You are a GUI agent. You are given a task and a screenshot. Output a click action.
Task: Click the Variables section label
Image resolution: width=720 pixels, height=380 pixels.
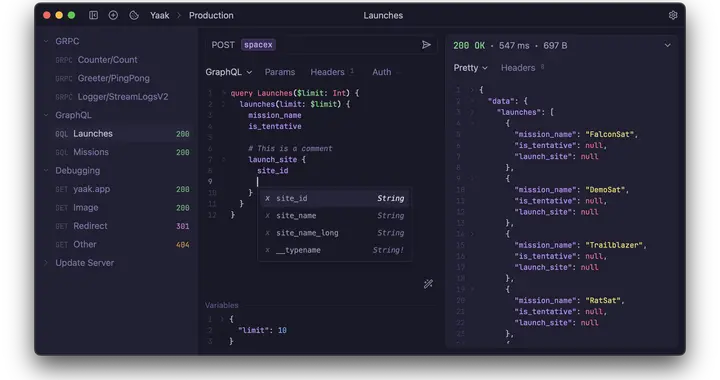point(222,305)
